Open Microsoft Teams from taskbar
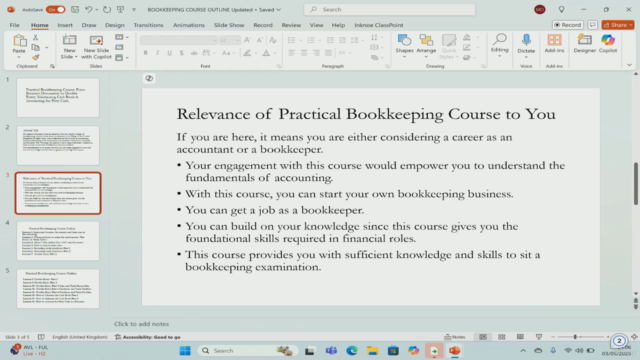 tap(331, 351)
